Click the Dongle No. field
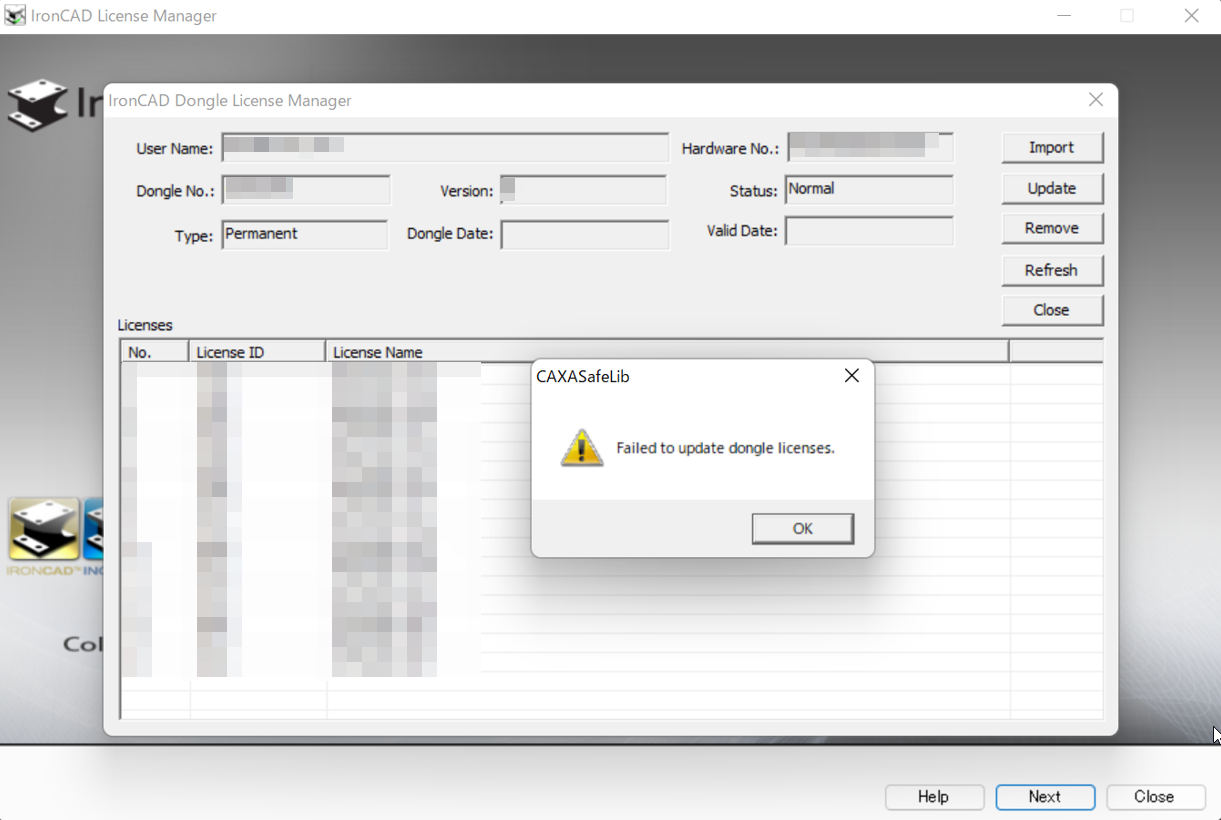The height and width of the screenshot is (820, 1221). point(305,190)
